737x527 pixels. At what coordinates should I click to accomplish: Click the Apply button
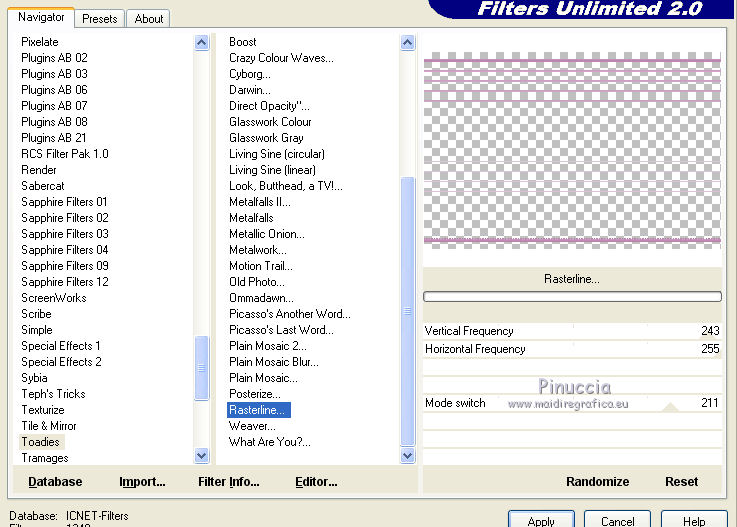(x=541, y=520)
